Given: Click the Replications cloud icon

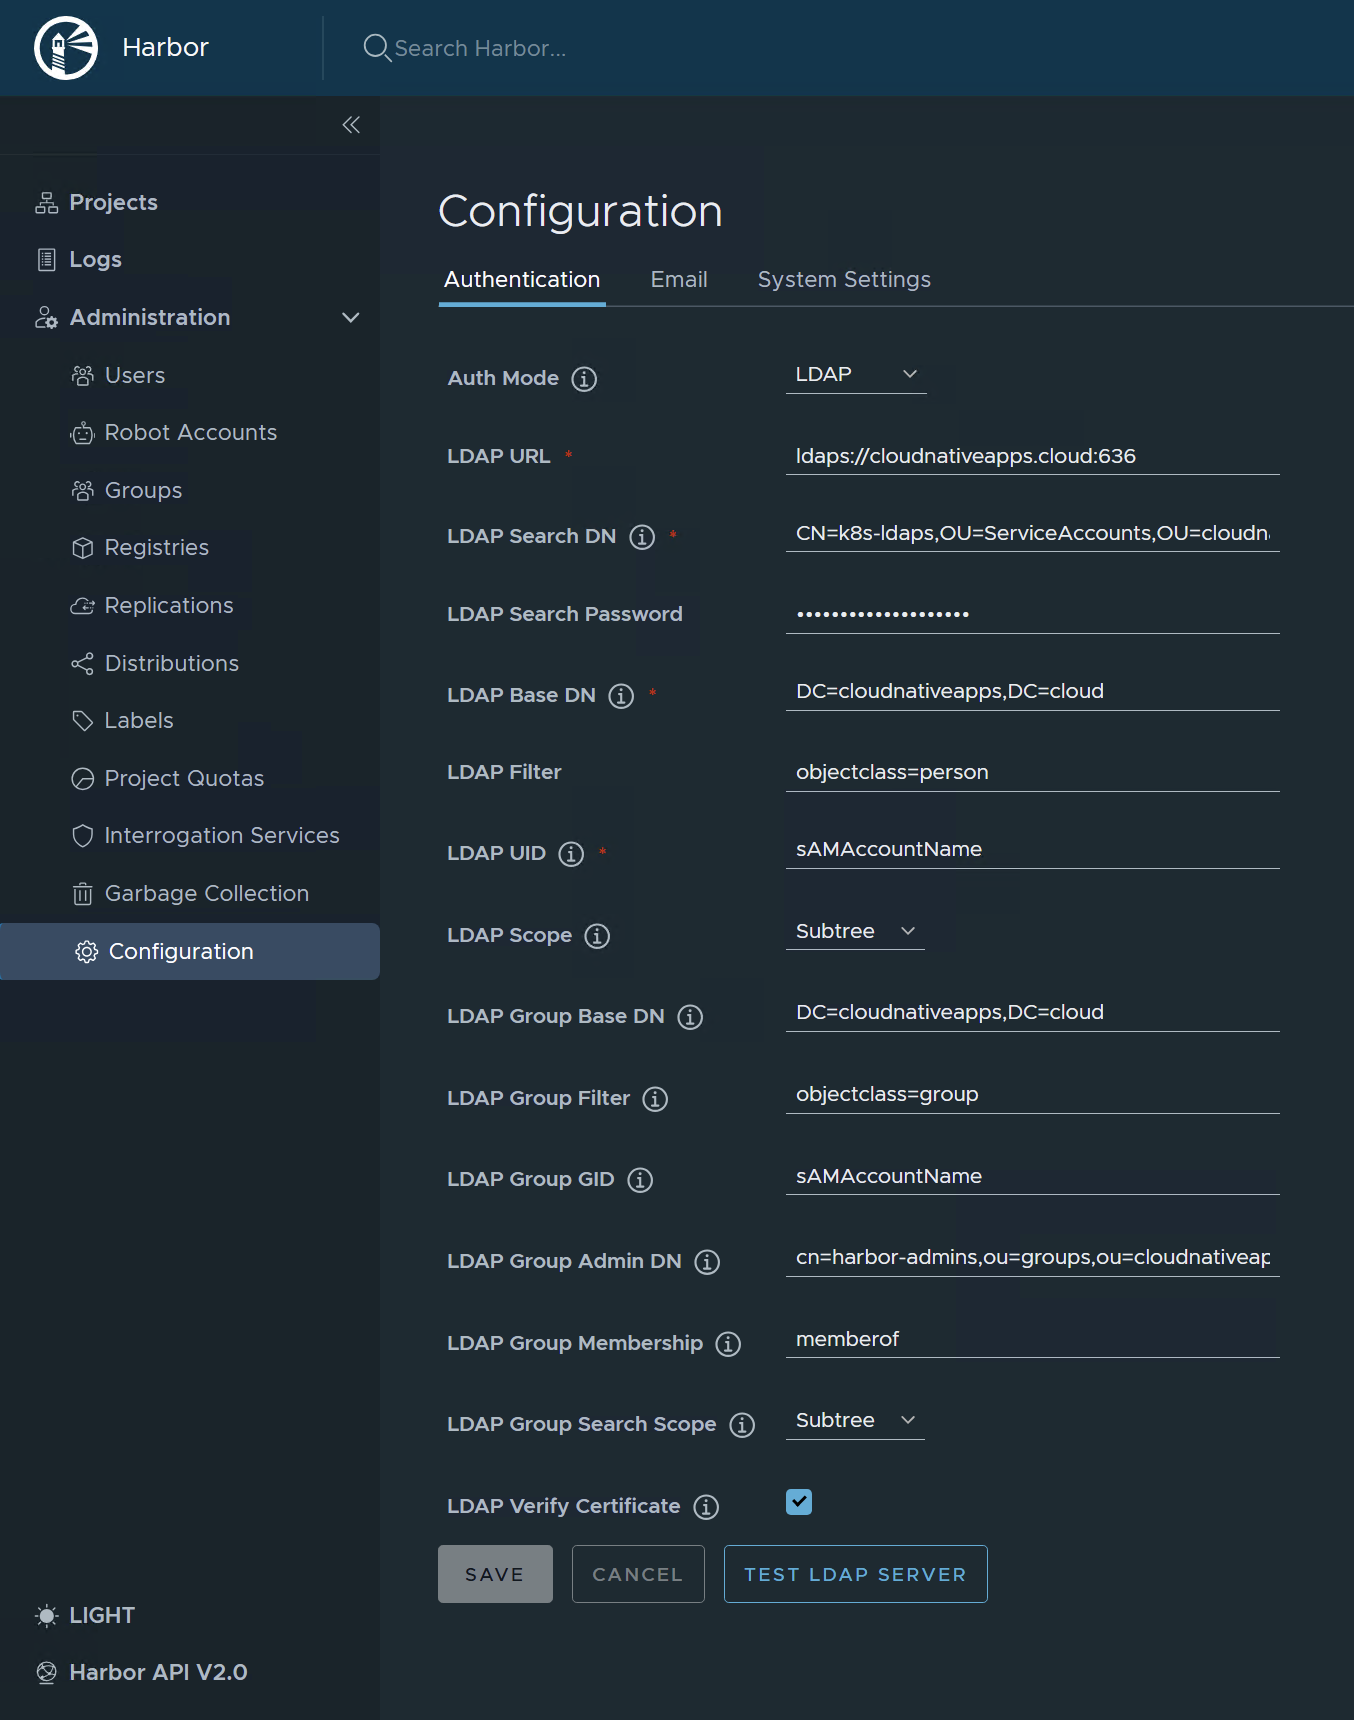Looking at the screenshot, I should click(83, 606).
